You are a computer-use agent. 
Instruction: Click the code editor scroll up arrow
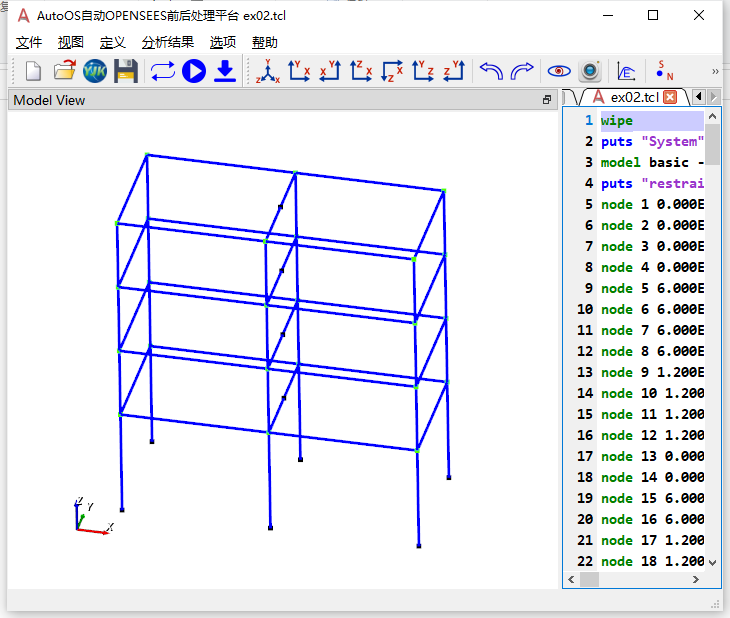pyautogui.click(x=712, y=116)
